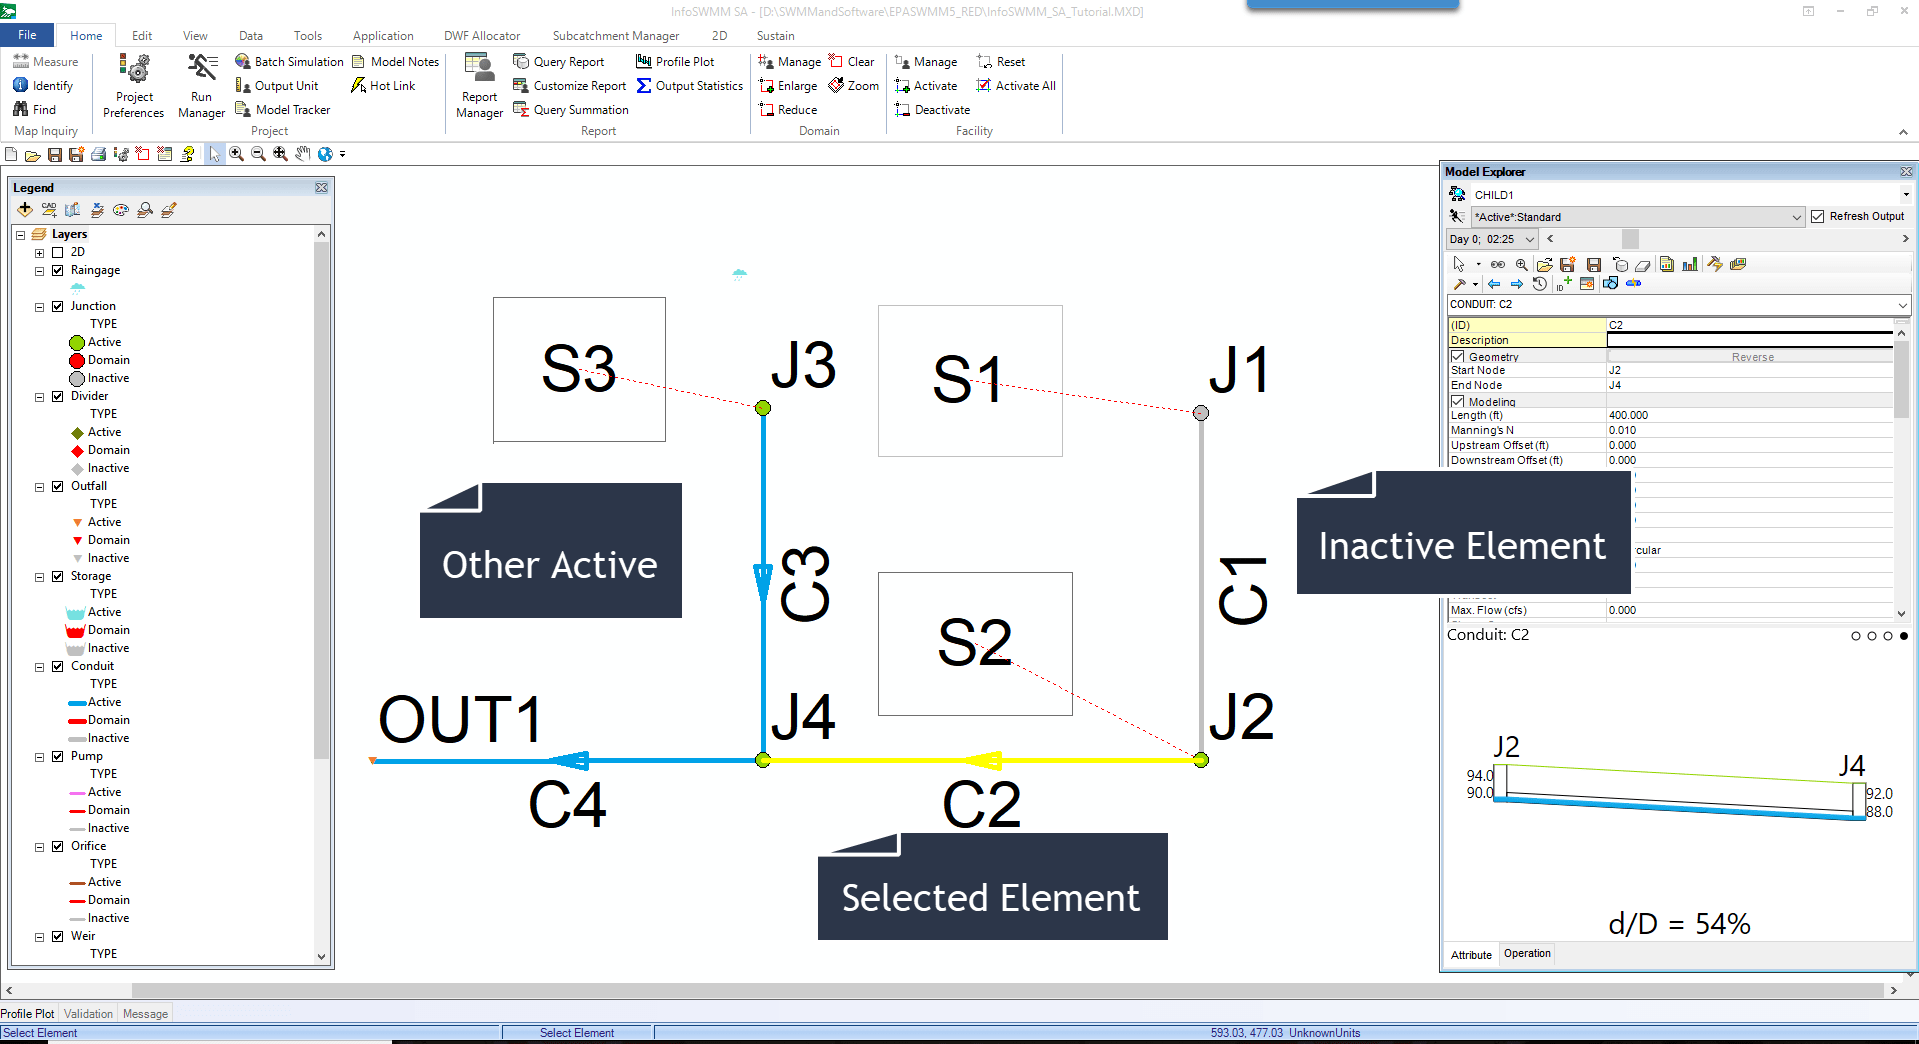Open Output Statistics report
Viewport: 1919px width, 1044px height.
(690, 86)
